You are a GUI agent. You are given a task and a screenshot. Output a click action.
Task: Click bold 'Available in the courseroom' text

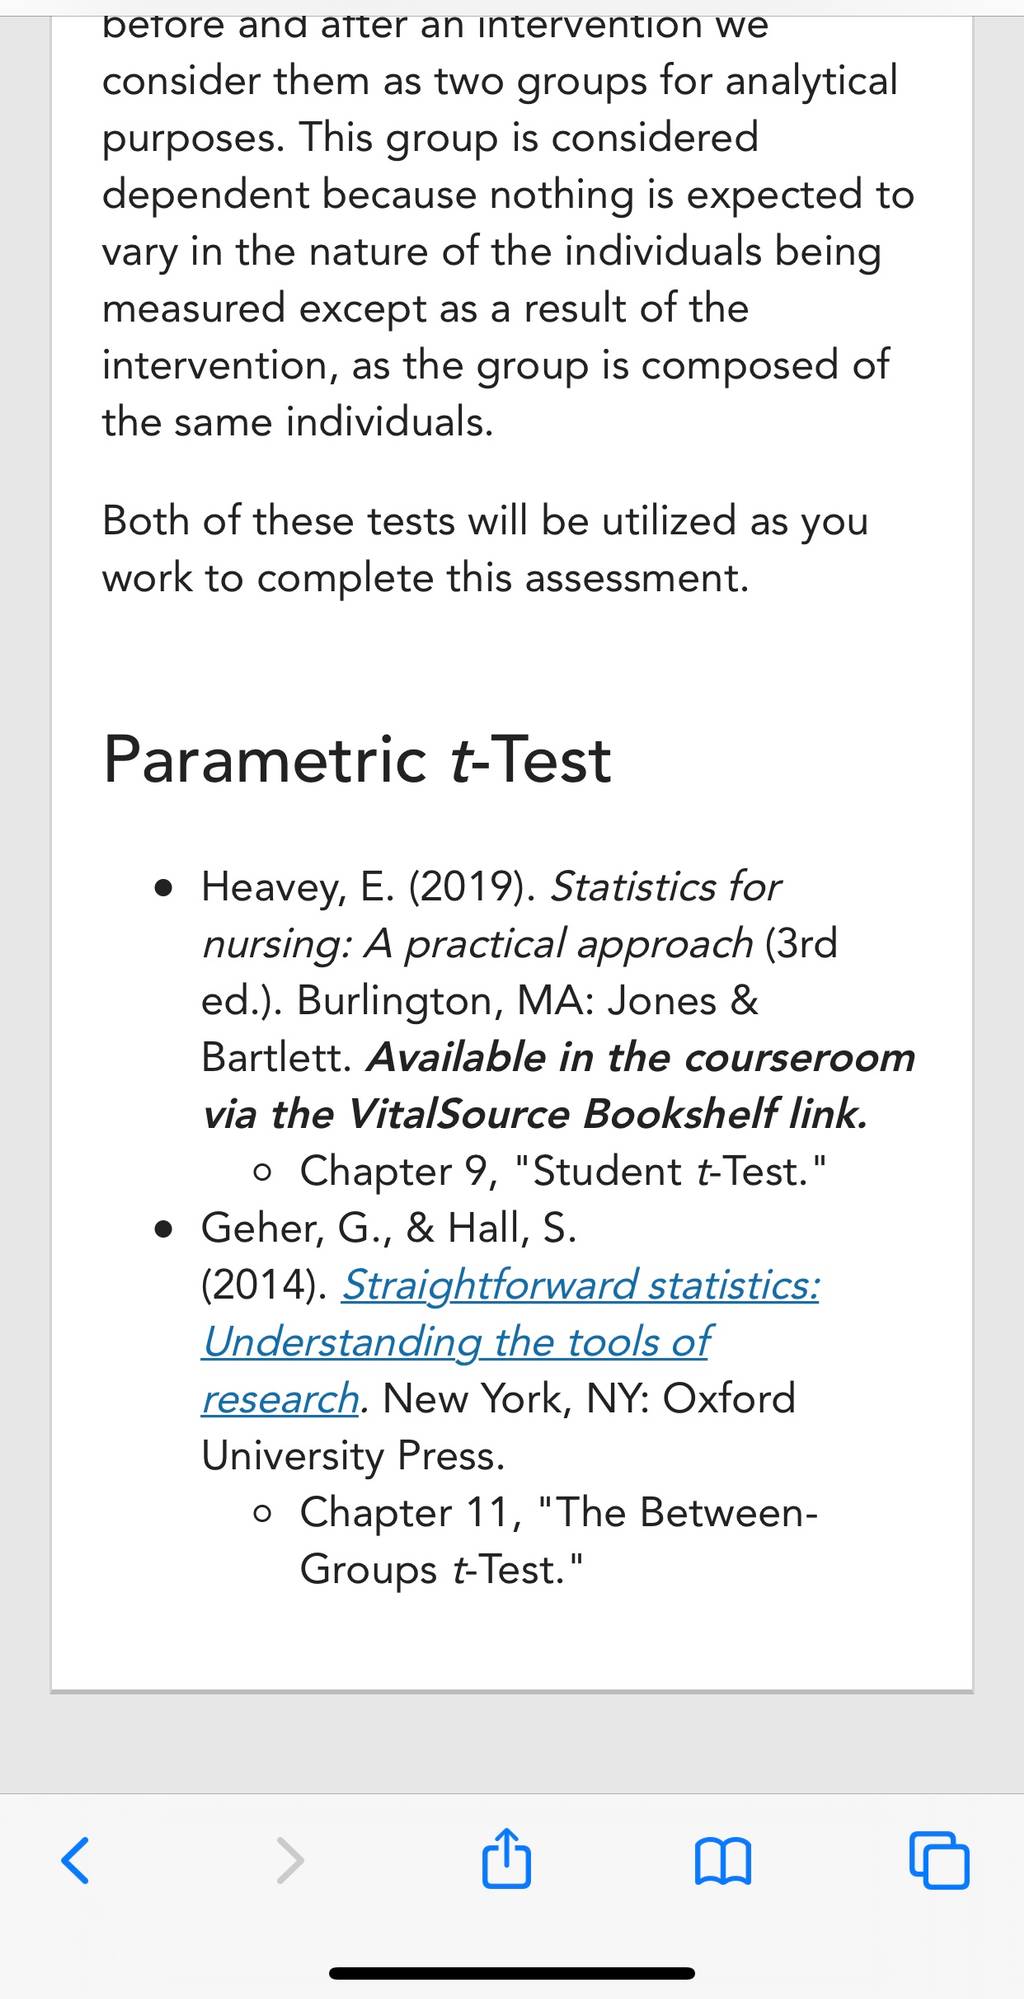tap(641, 1058)
